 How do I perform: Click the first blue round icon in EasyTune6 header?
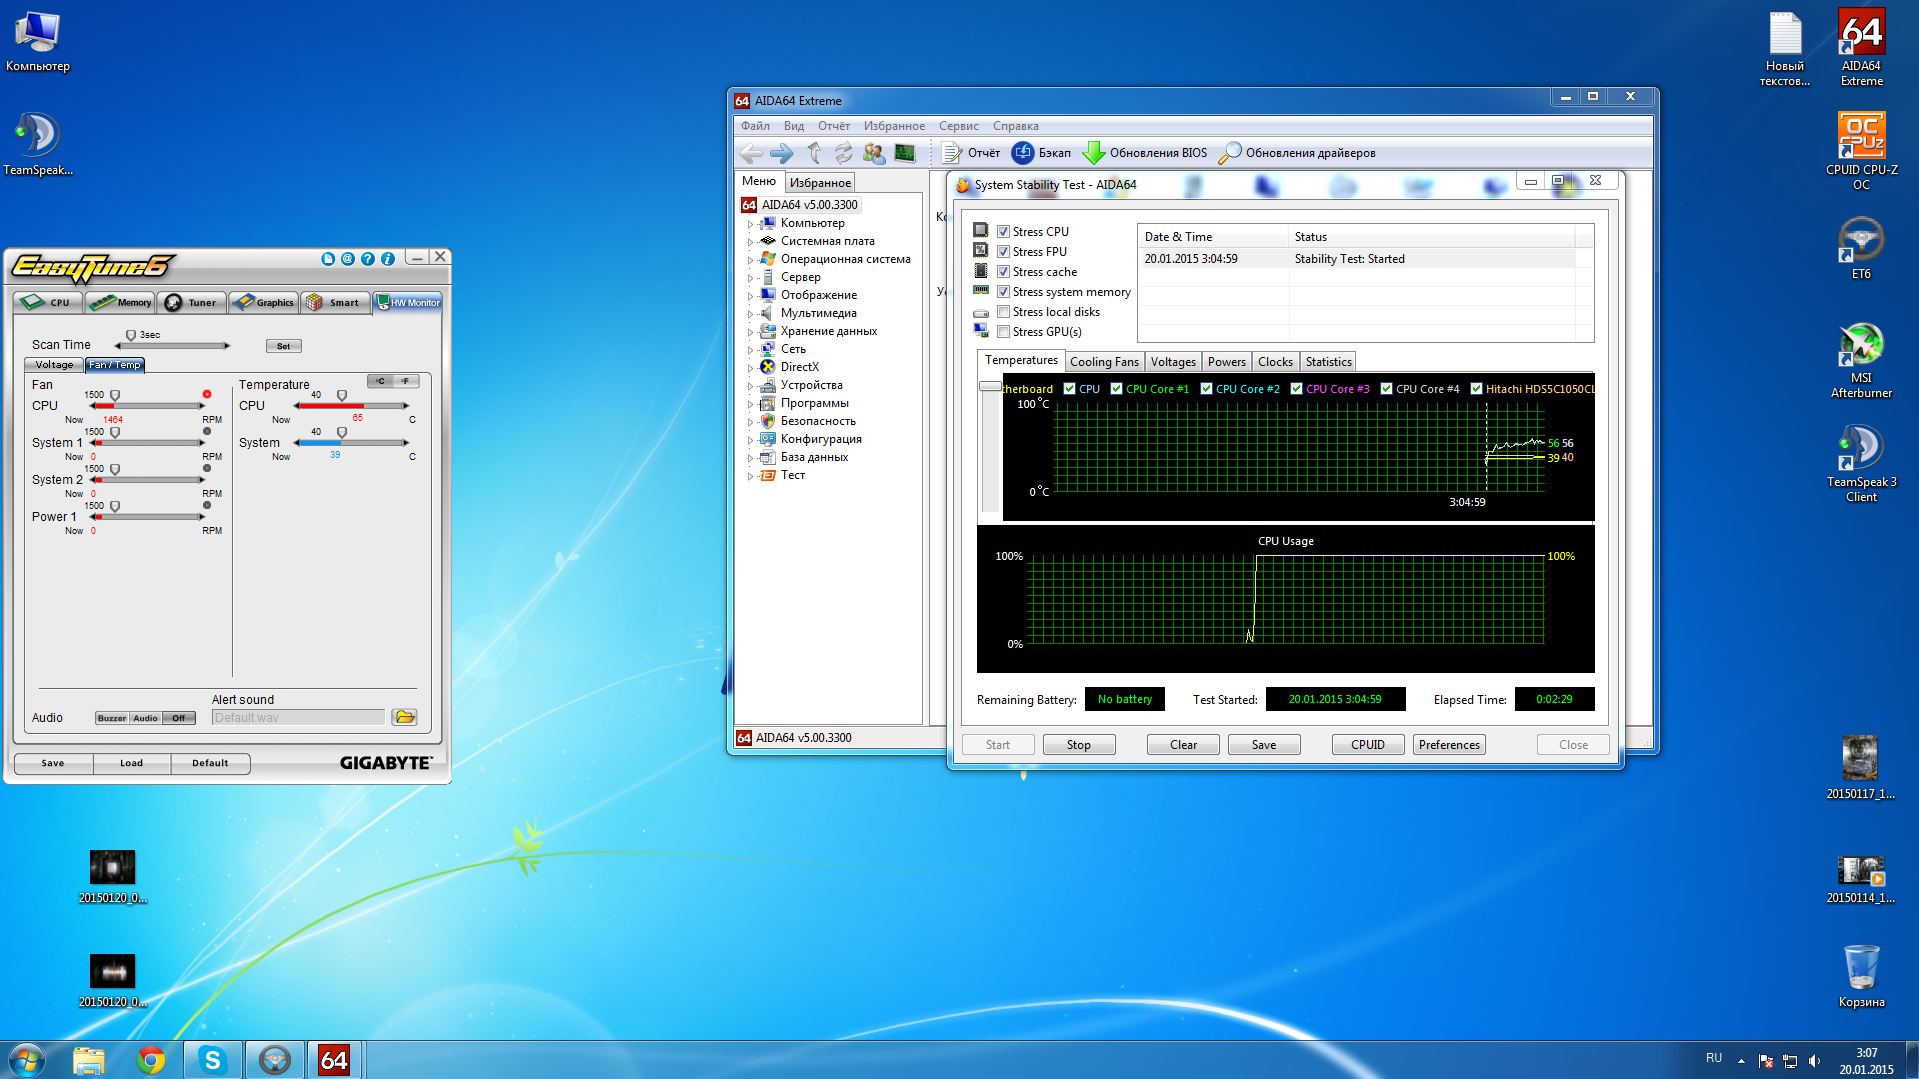[x=328, y=259]
